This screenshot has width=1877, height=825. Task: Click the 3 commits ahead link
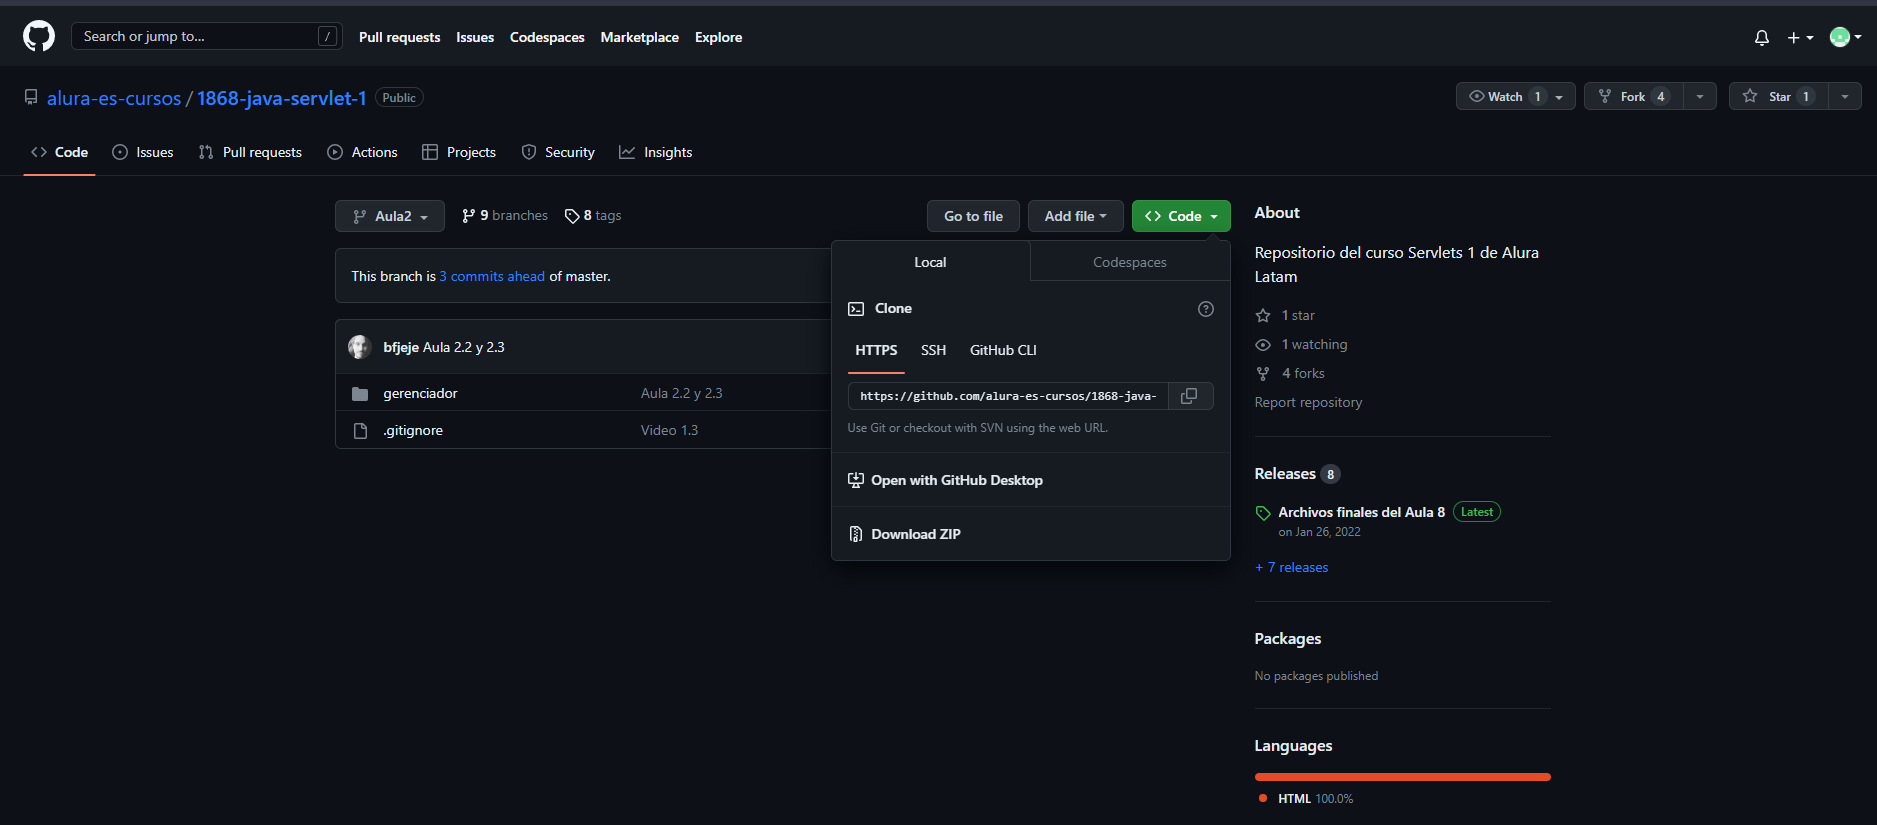point(492,276)
